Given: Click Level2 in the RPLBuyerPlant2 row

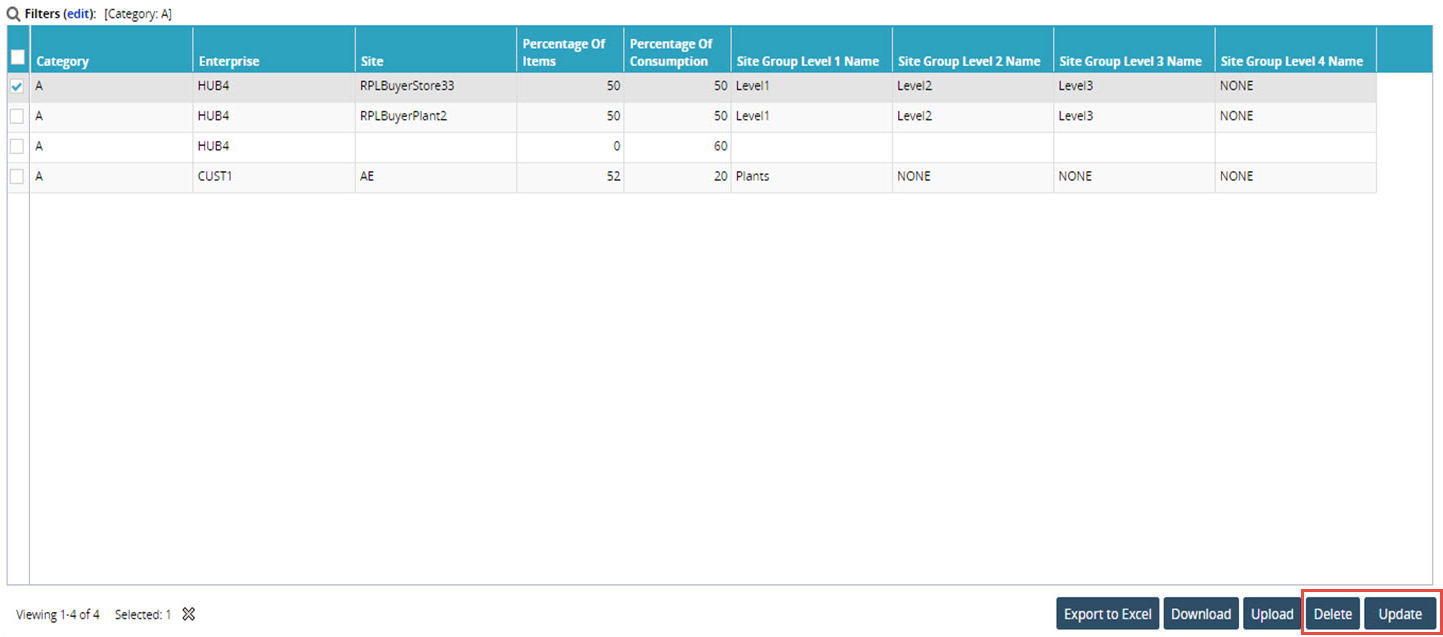Looking at the screenshot, I should click(973, 117).
